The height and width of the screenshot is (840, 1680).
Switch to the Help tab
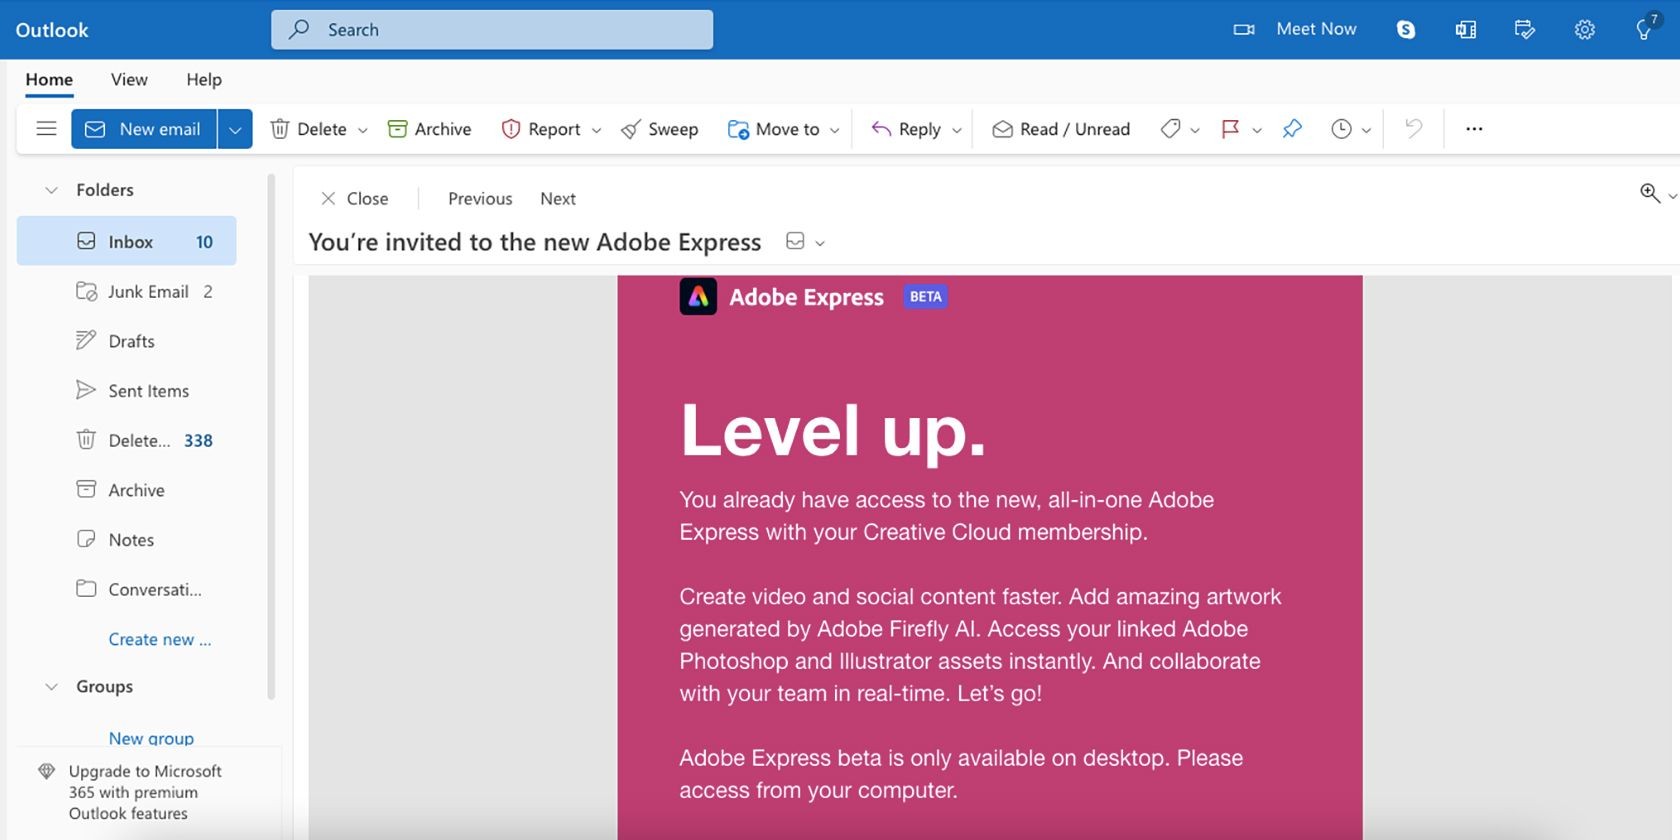coord(204,80)
